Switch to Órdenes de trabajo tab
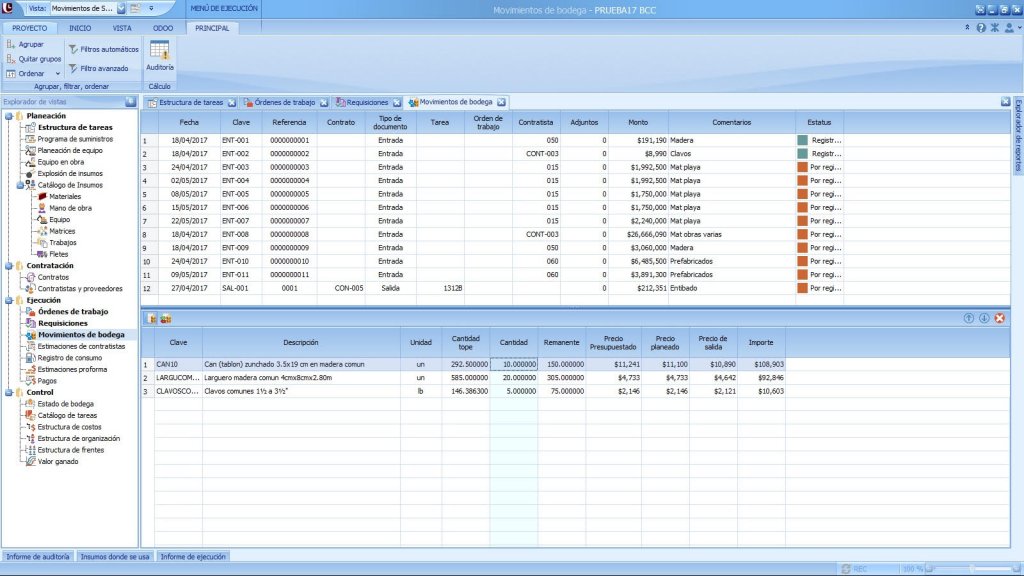Image resolution: width=1024 pixels, height=576 pixels. coord(284,102)
